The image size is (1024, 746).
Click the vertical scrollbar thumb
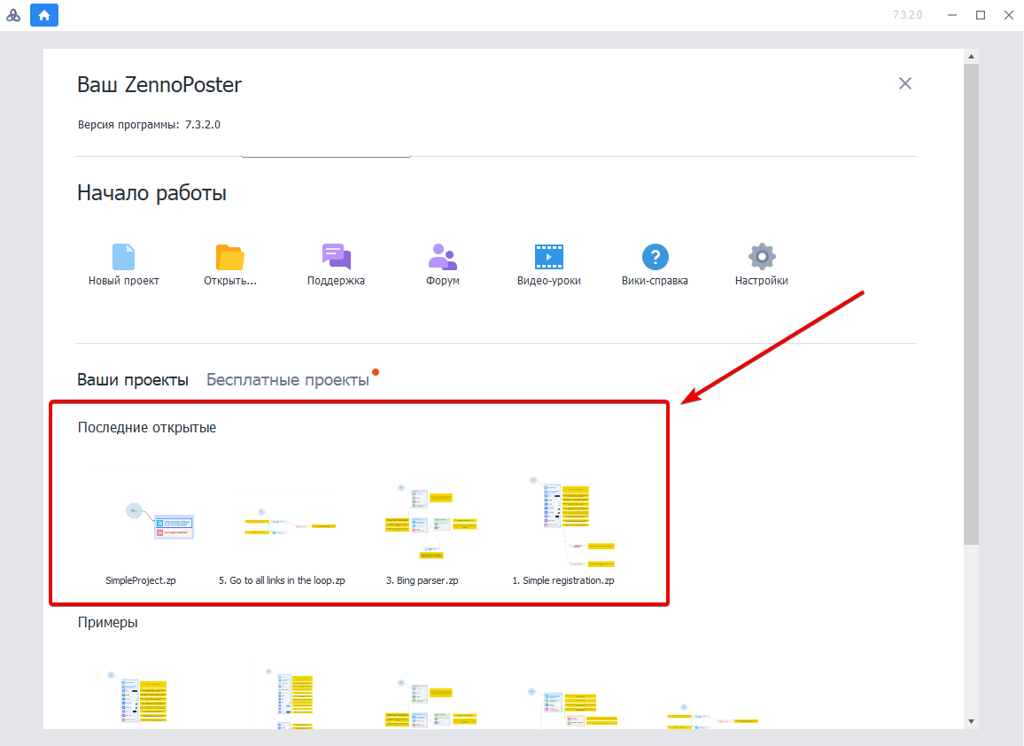pos(970,300)
